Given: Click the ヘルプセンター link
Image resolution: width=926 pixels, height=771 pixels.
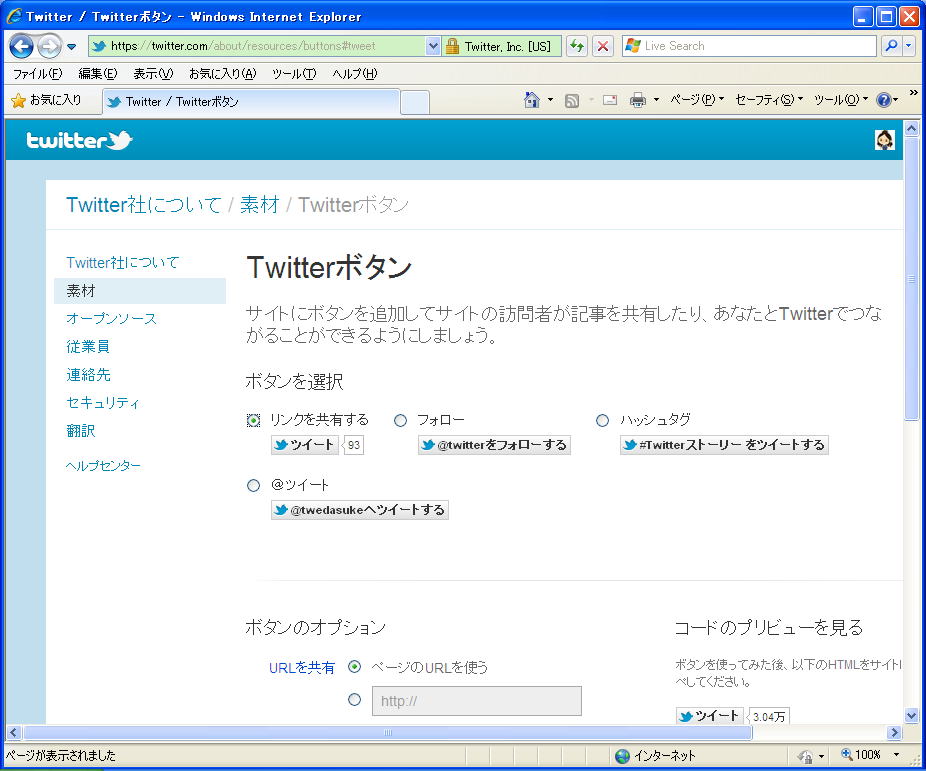Looking at the screenshot, I should point(103,466).
